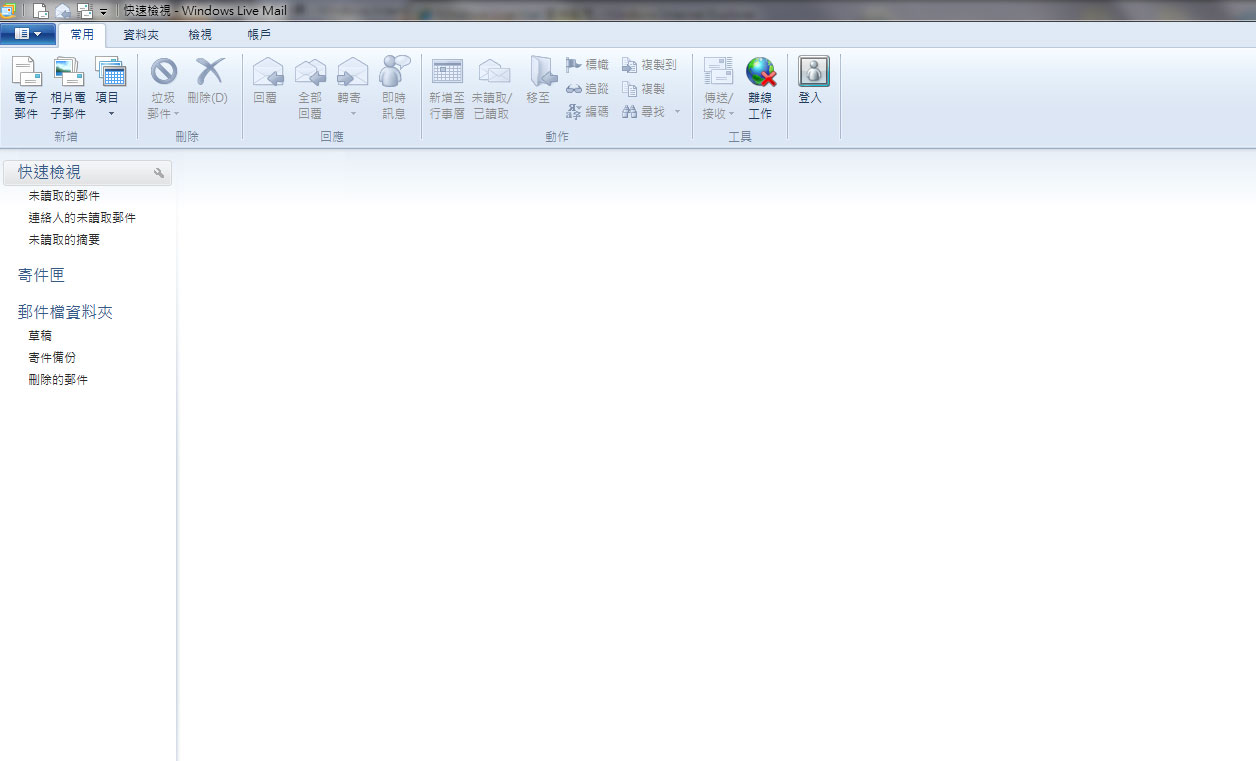
Task: Switch to the 常用 ribbon tab
Action: 82,35
